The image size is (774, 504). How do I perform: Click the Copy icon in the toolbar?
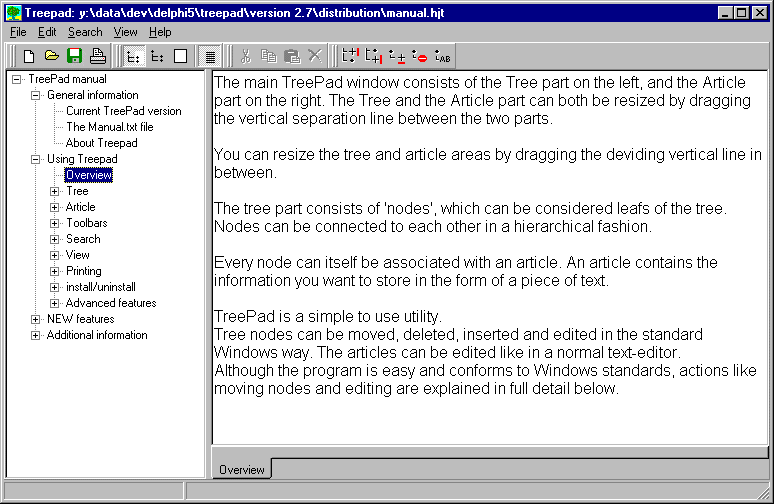[269, 56]
